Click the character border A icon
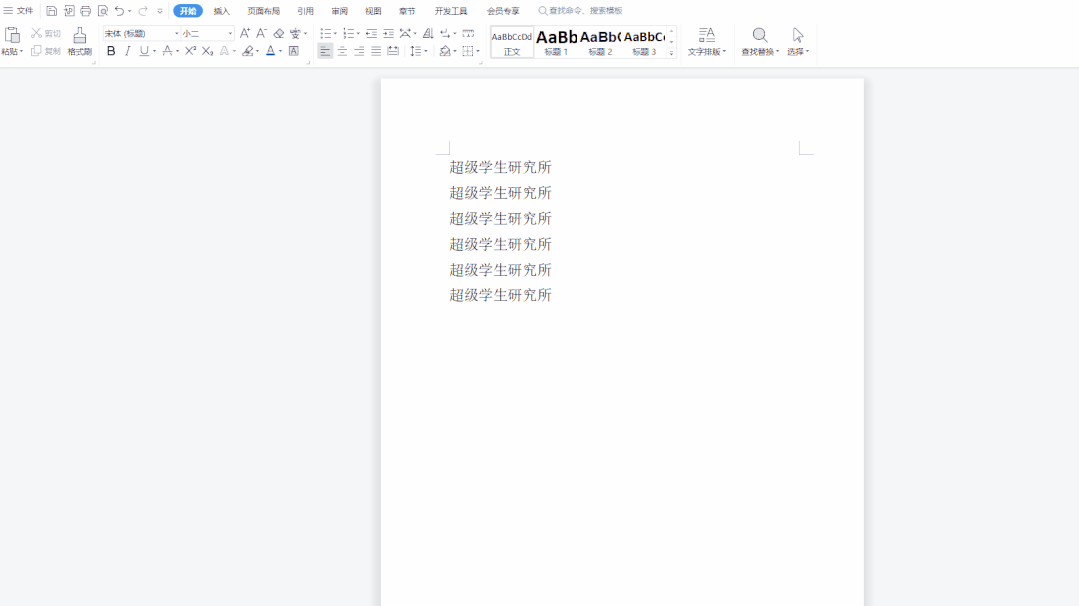 tap(294, 51)
